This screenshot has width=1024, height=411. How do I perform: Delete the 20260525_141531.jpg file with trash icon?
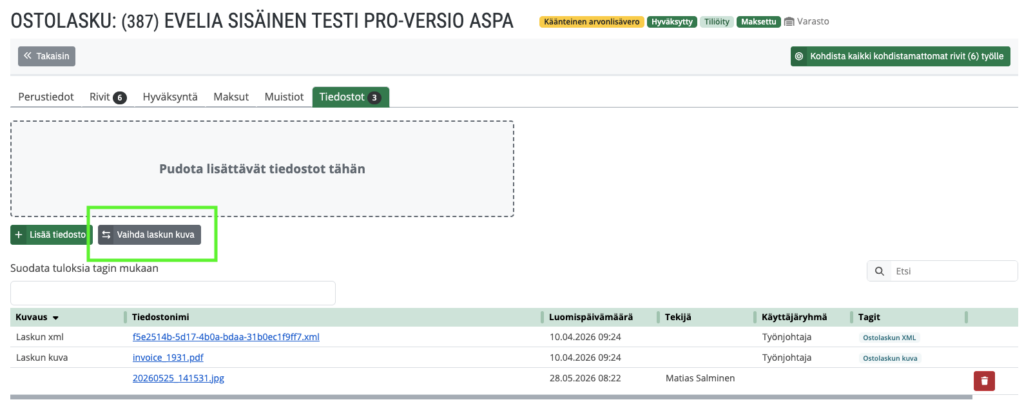coord(984,380)
